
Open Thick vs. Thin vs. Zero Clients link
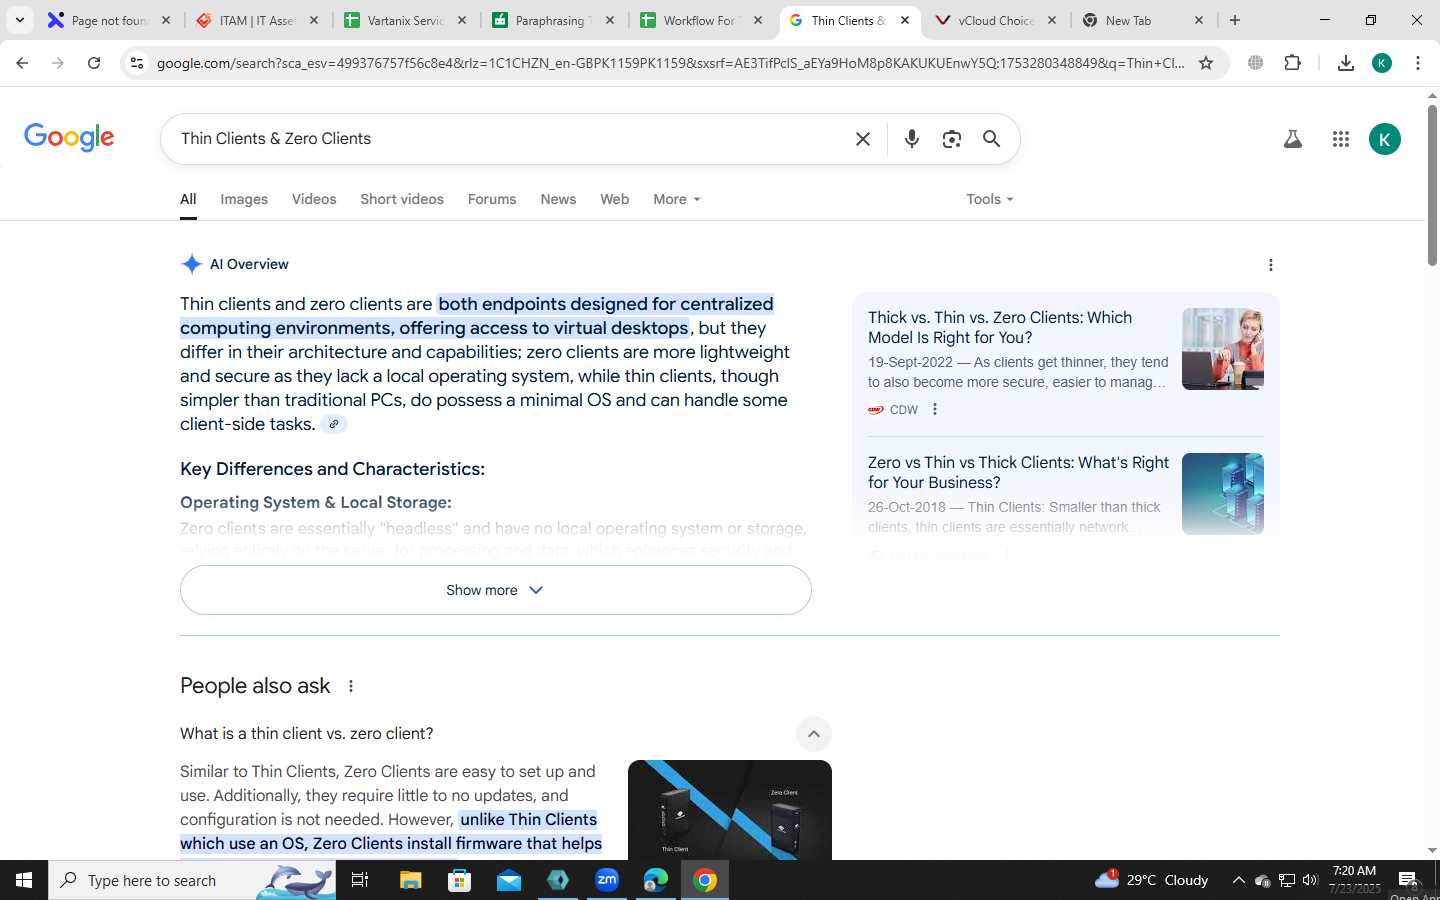1000,327
